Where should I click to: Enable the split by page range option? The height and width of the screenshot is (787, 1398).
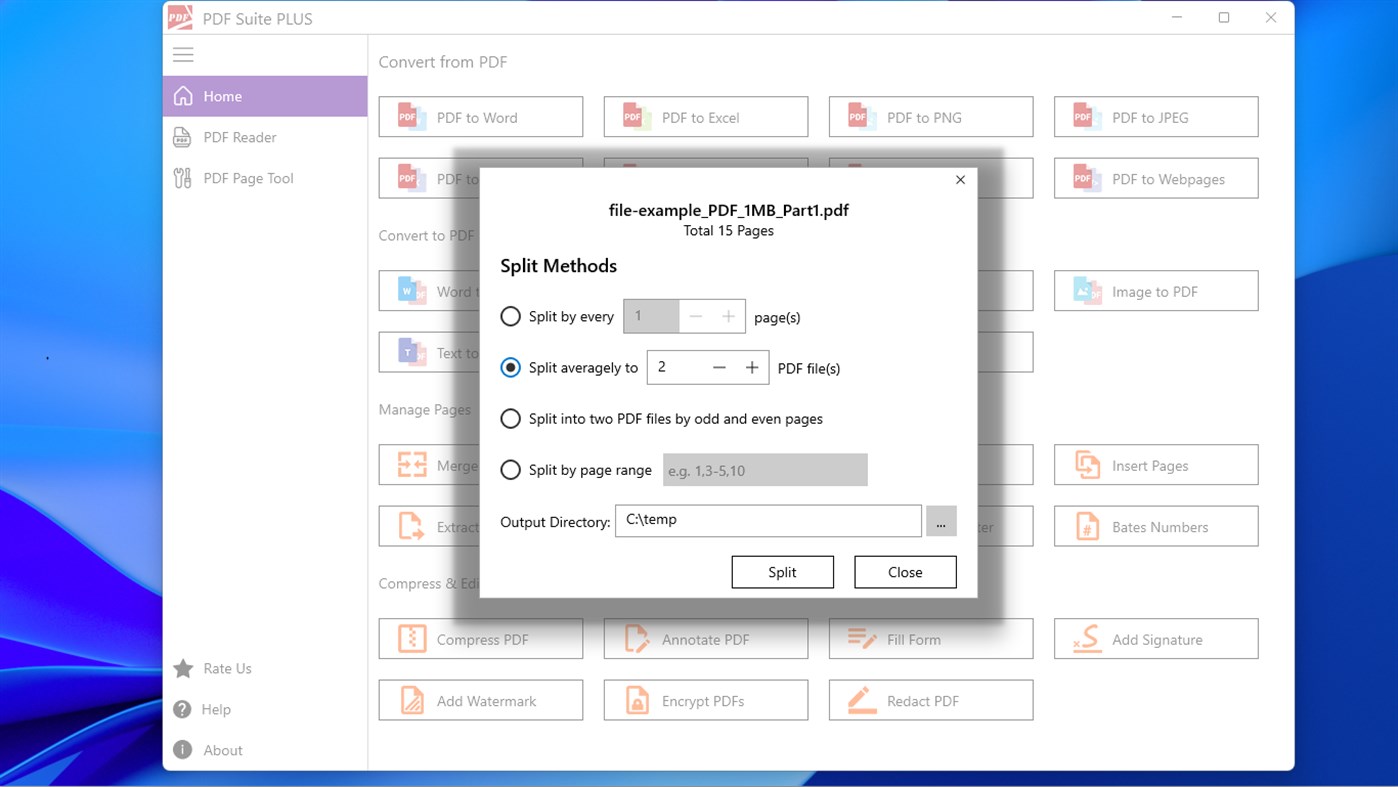tap(510, 470)
